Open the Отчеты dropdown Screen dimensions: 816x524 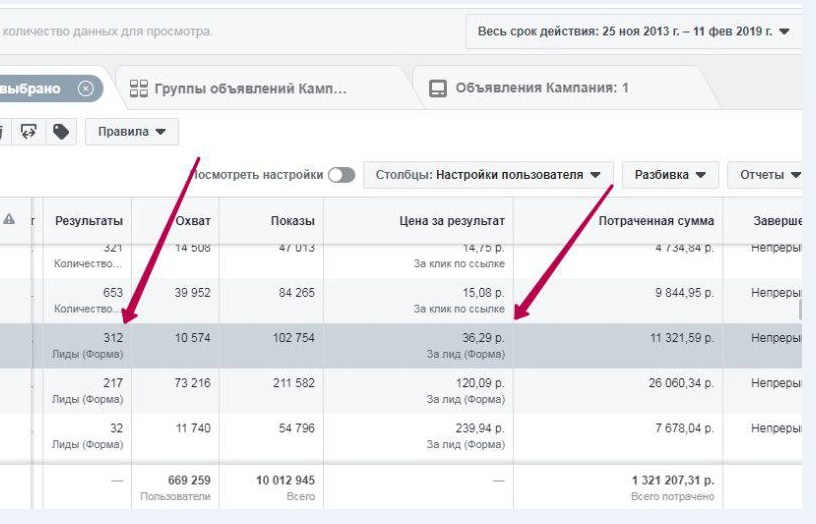click(765, 175)
